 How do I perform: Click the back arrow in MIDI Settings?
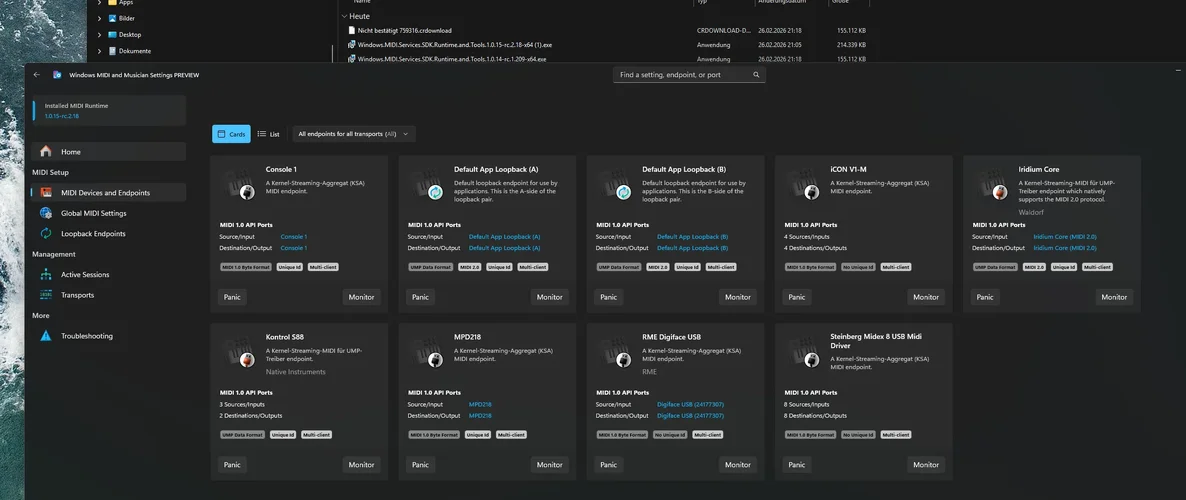[36, 75]
